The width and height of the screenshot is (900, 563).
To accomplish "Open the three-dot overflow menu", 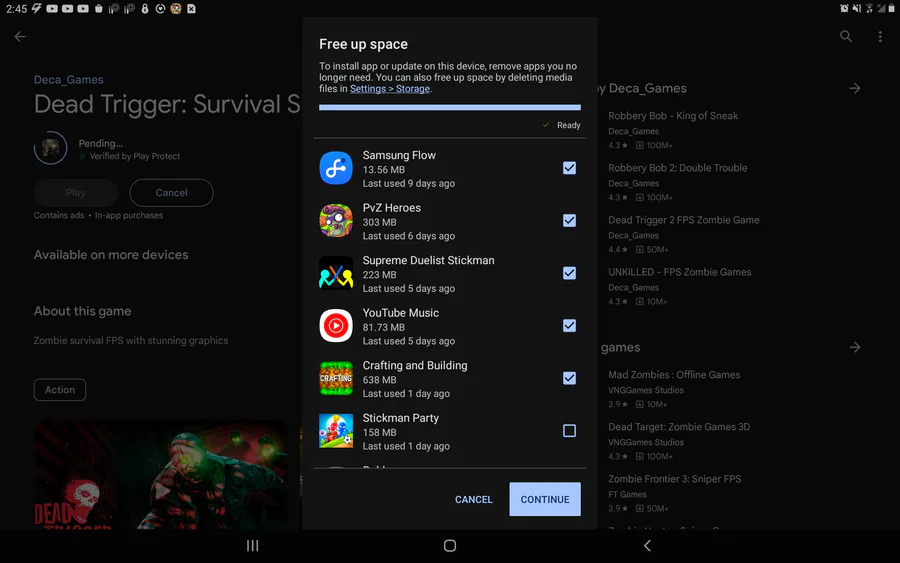I will [x=880, y=37].
